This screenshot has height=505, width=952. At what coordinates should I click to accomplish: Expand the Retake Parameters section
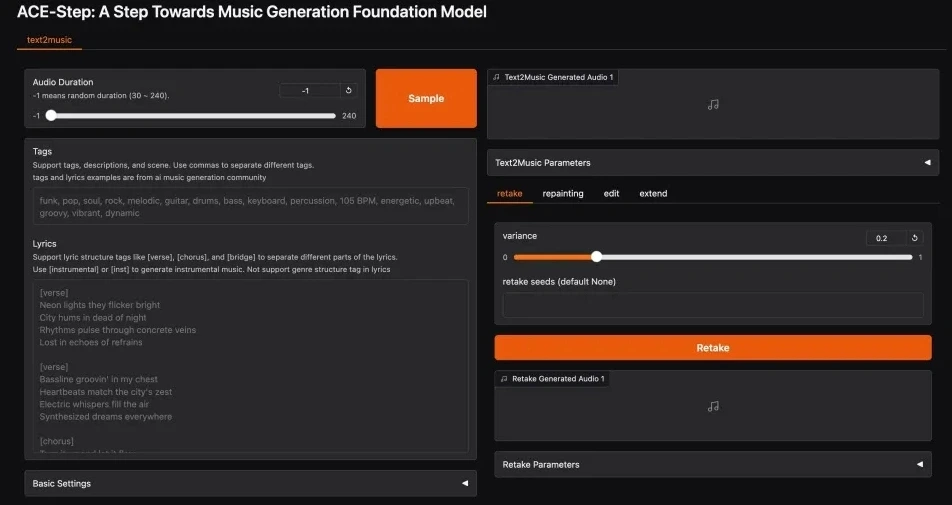(919, 464)
